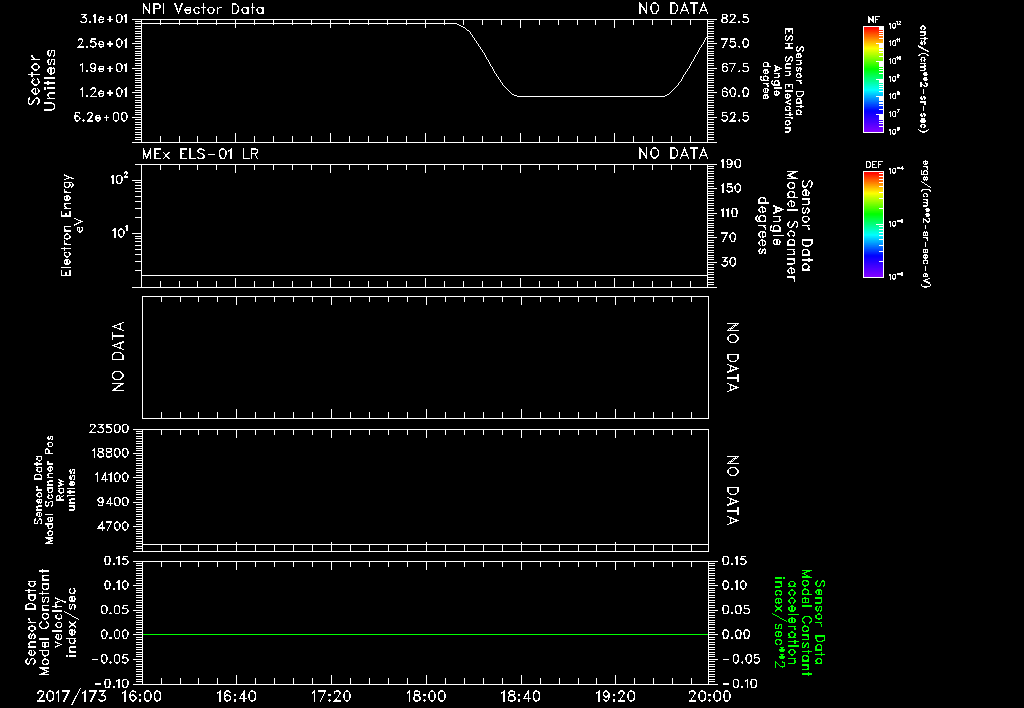Screen dimensions: 1024x708
Task: Click the '190' scanner angle tick
Action: tap(731, 164)
